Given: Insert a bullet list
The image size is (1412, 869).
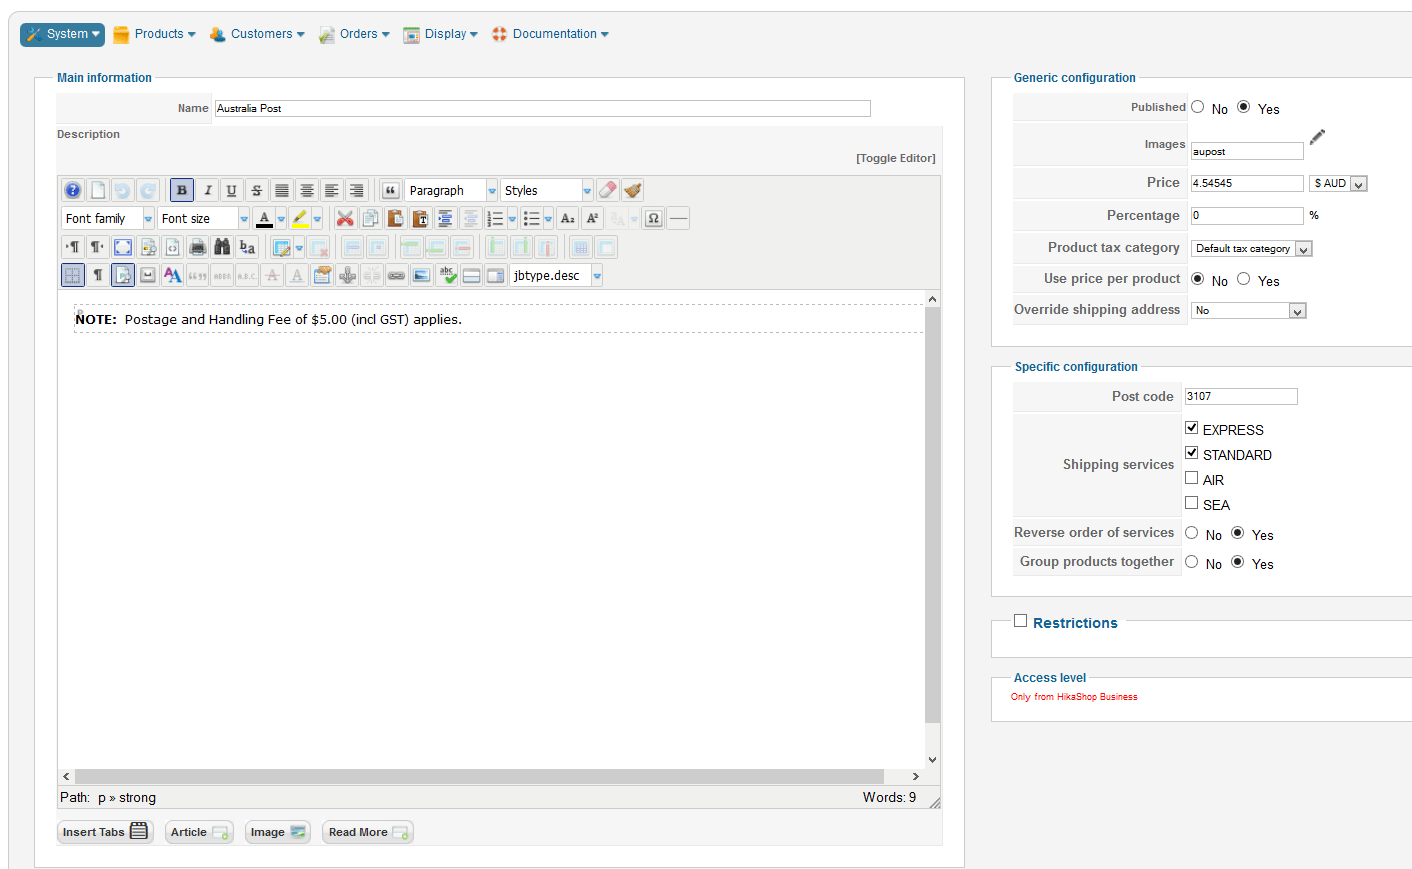Looking at the screenshot, I should [532, 218].
